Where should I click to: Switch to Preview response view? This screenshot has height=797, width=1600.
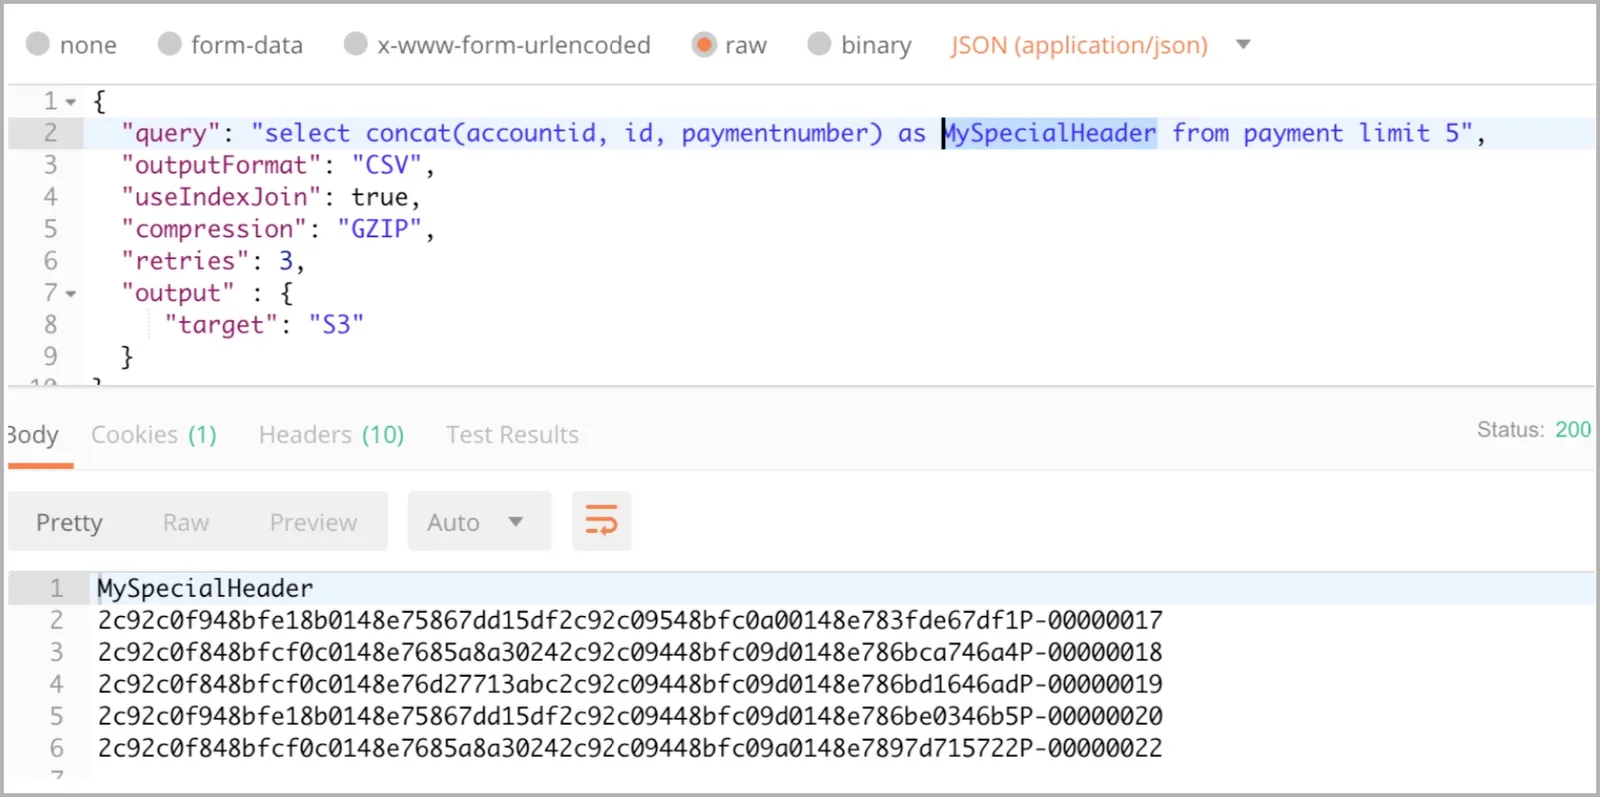313,522
